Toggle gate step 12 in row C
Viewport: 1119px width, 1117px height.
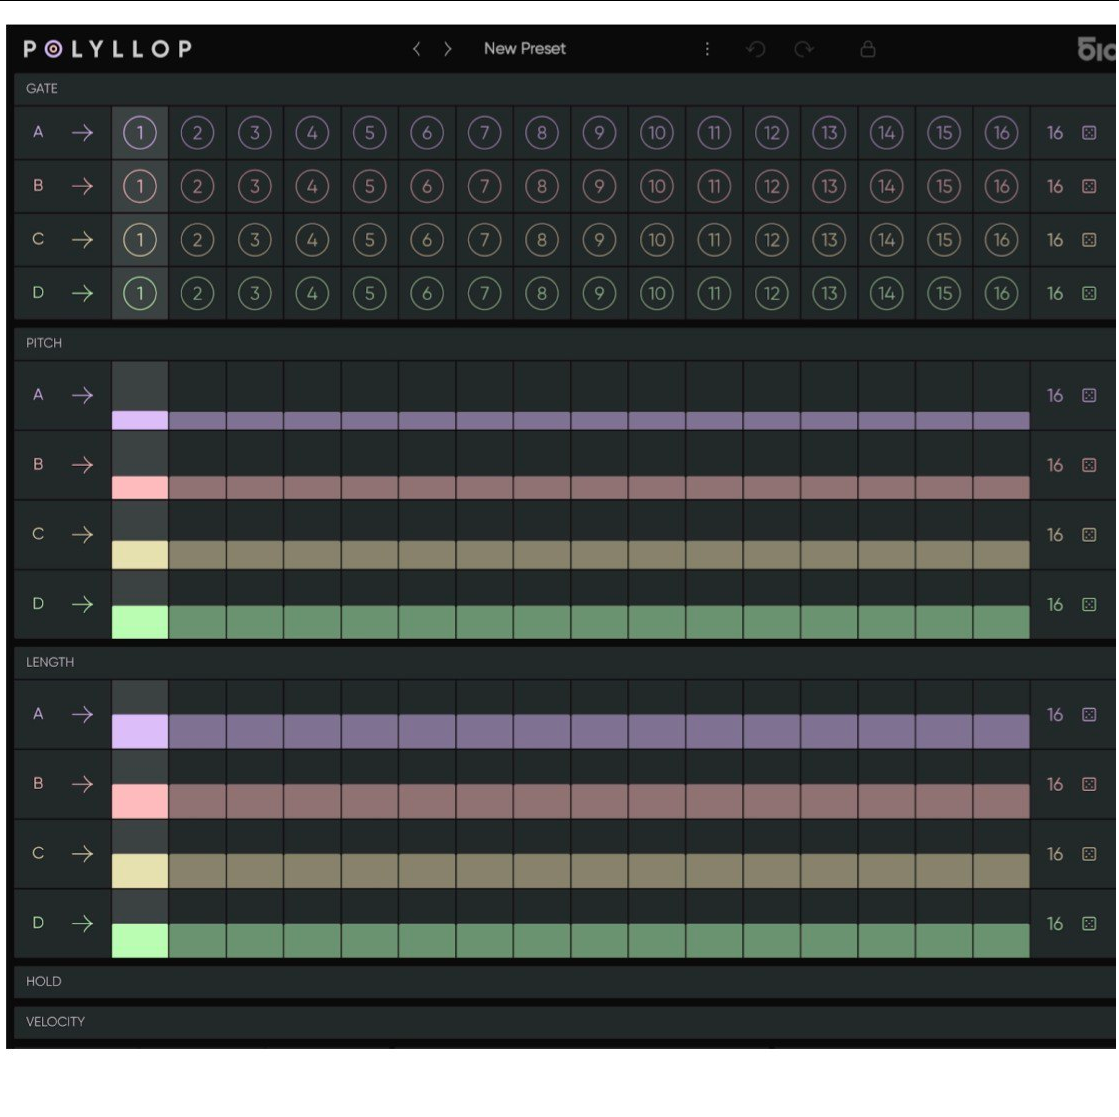tap(771, 240)
